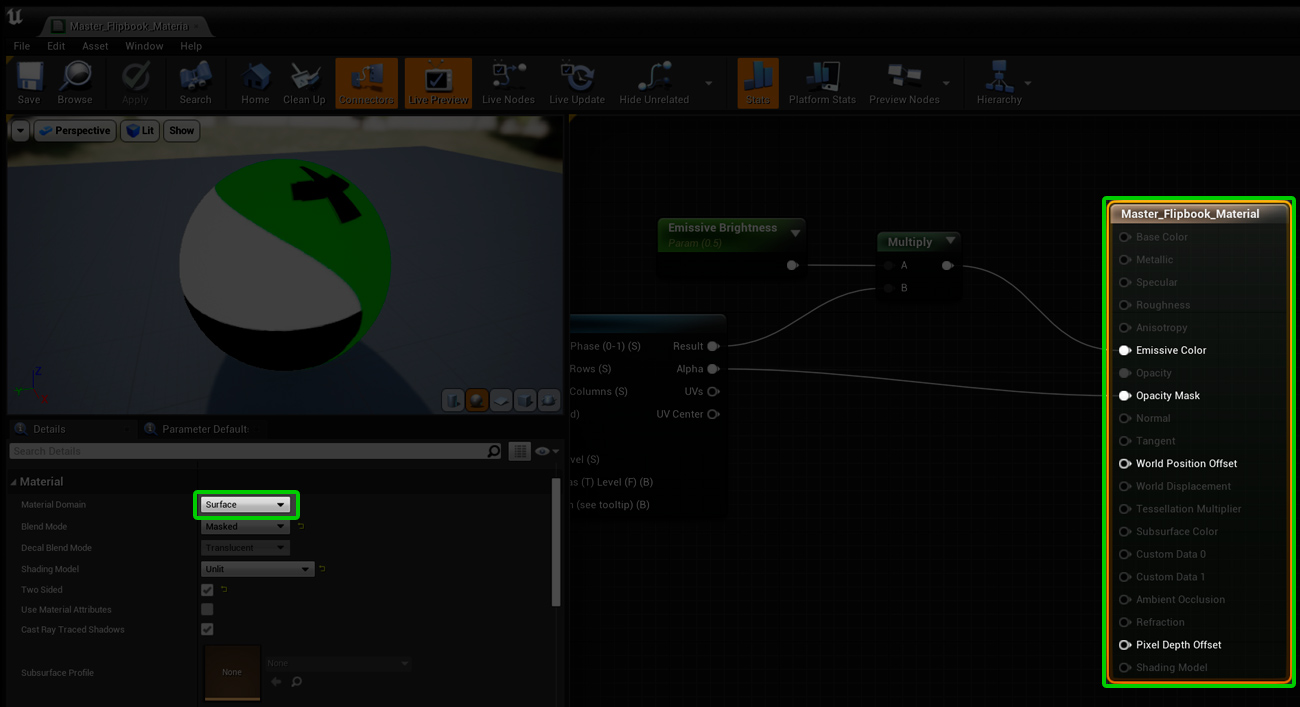
Task: Open the Subsurface Profile None asset dropdown
Action: (338, 663)
